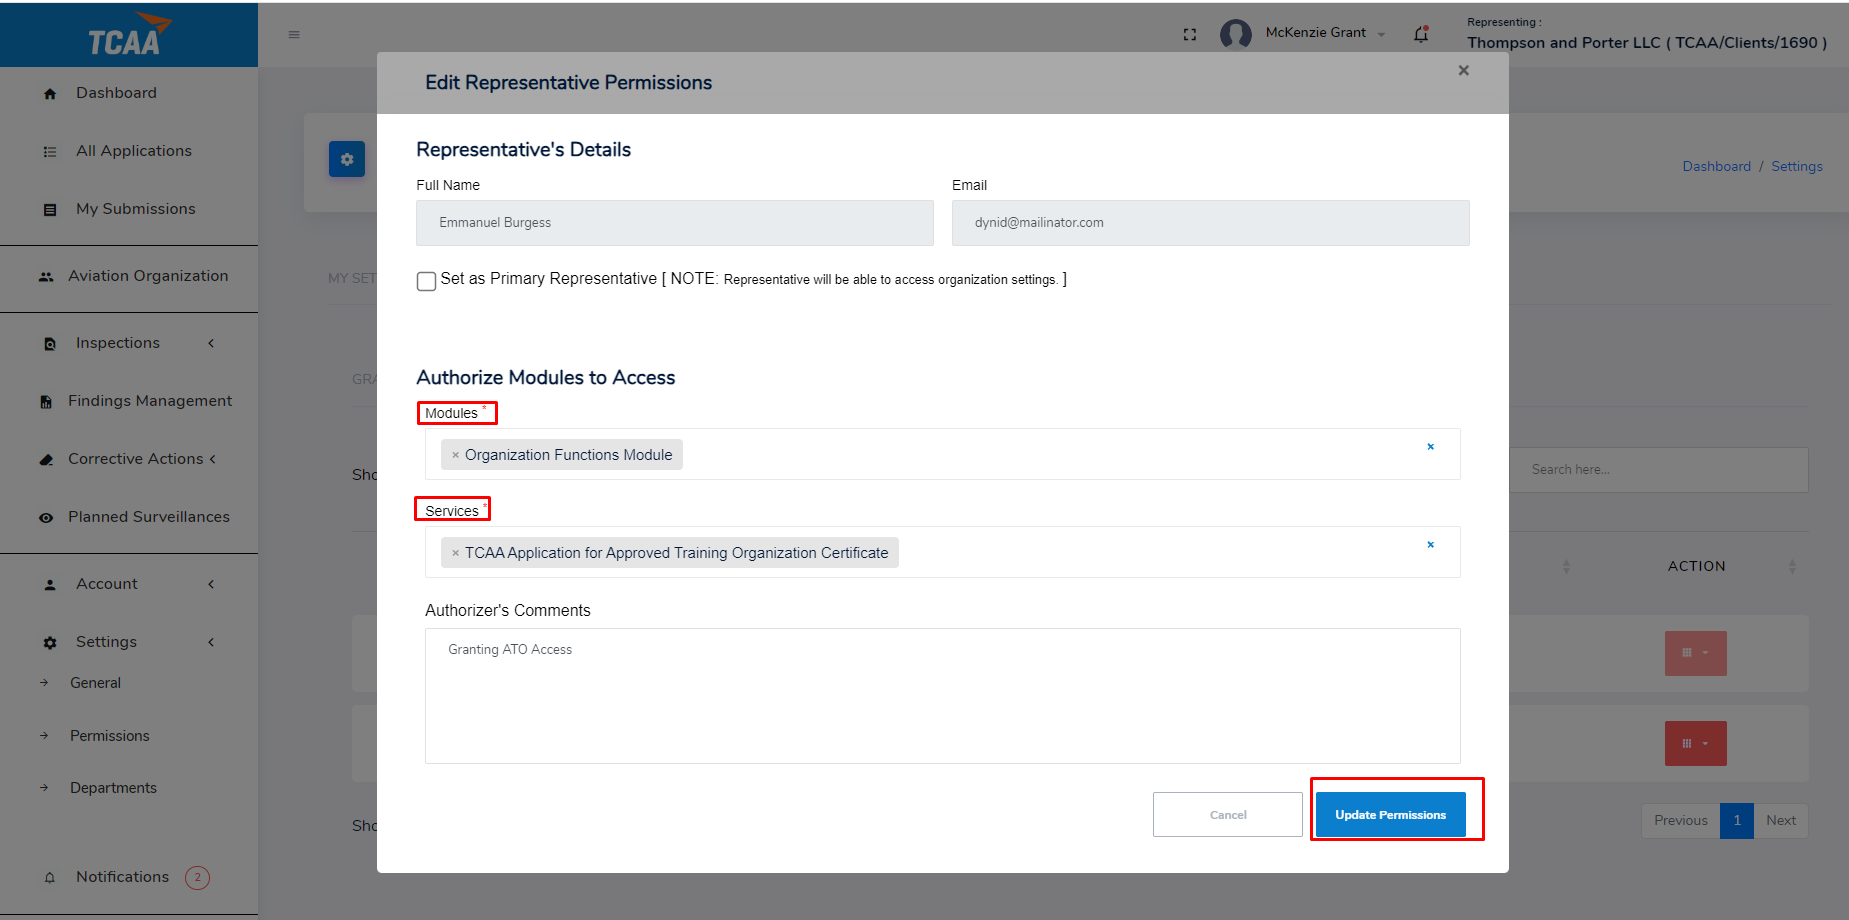Remove Organization Functions Module tag
This screenshot has height=920, width=1849.
click(x=455, y=455)
